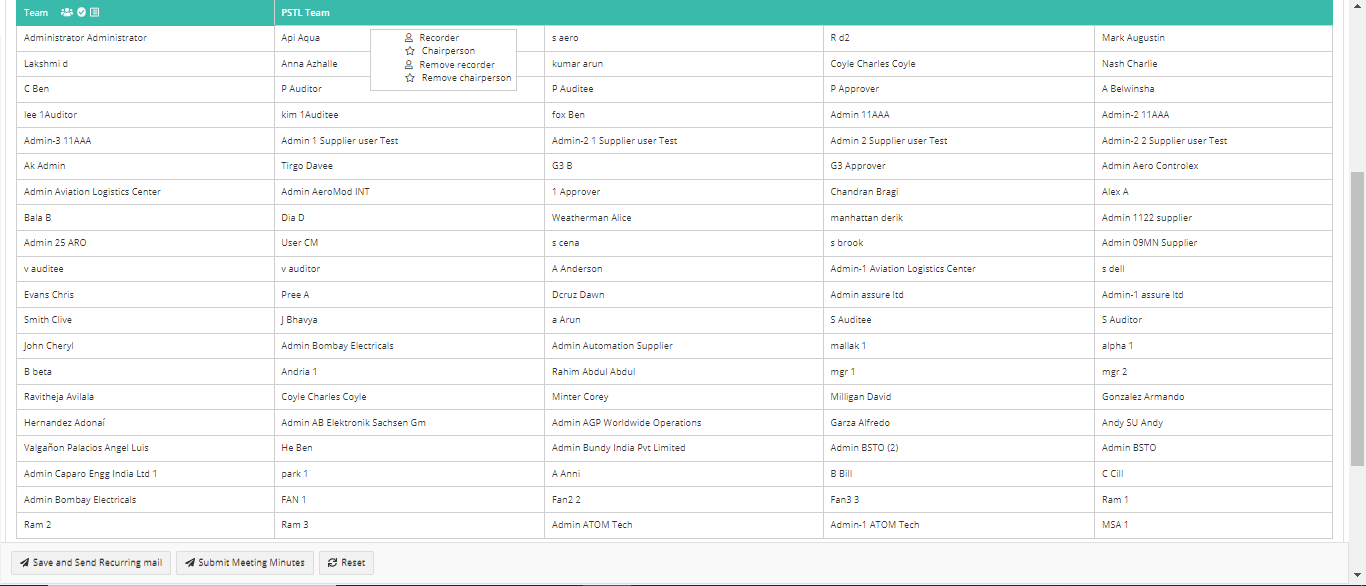Click the check-circle icon beside Team header
Viewport: 1366px width, 586px height.
(x=81, y=13)
